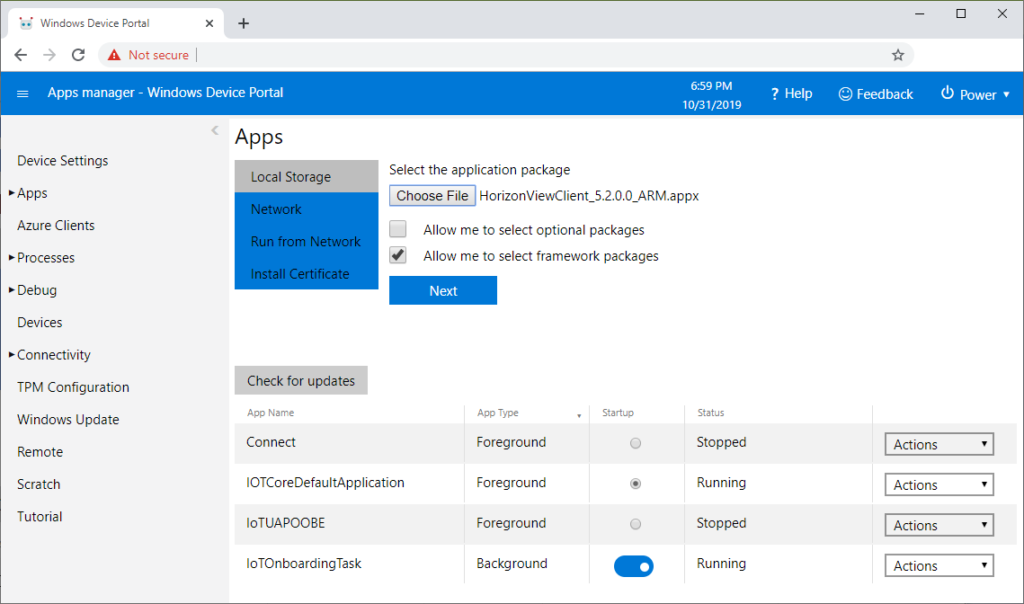Screen dimensions: 1024x604
Task: Open the Actions dropdown for Connect
Action: click(x=939, y=444)
